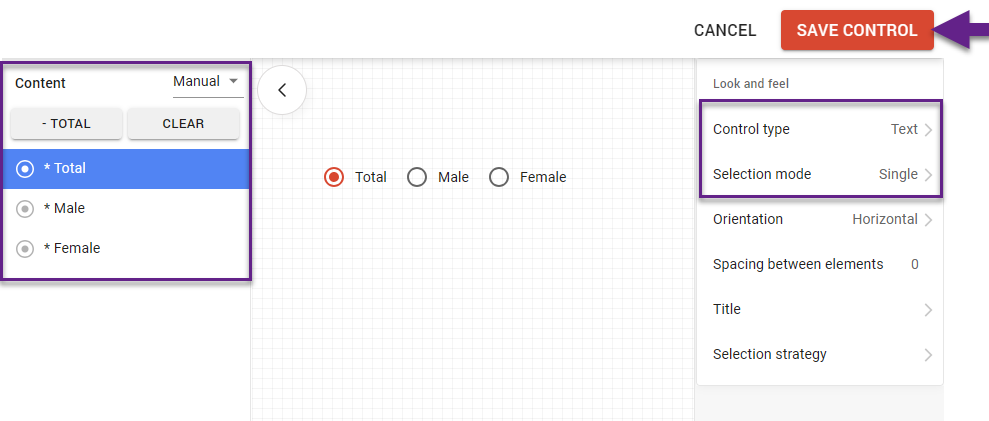Click the - TOTAL button
The height and width of the screenshot is (421, 989).
(x=67, y=124)
